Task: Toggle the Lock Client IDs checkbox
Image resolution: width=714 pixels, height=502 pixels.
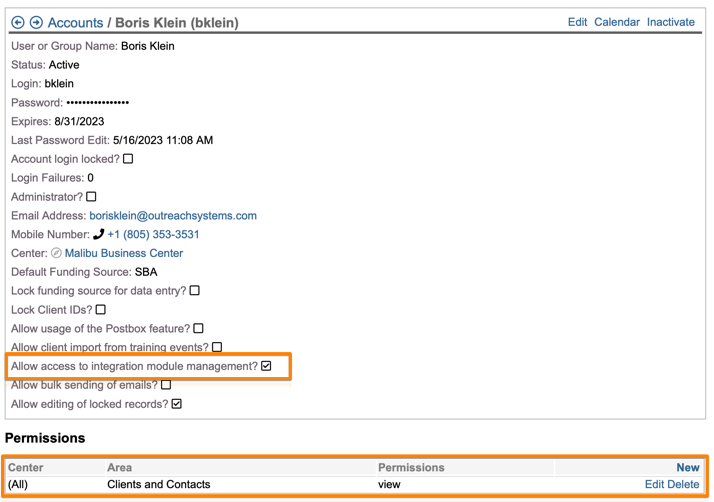Action: pyautogui.click(x=100, y=310)
